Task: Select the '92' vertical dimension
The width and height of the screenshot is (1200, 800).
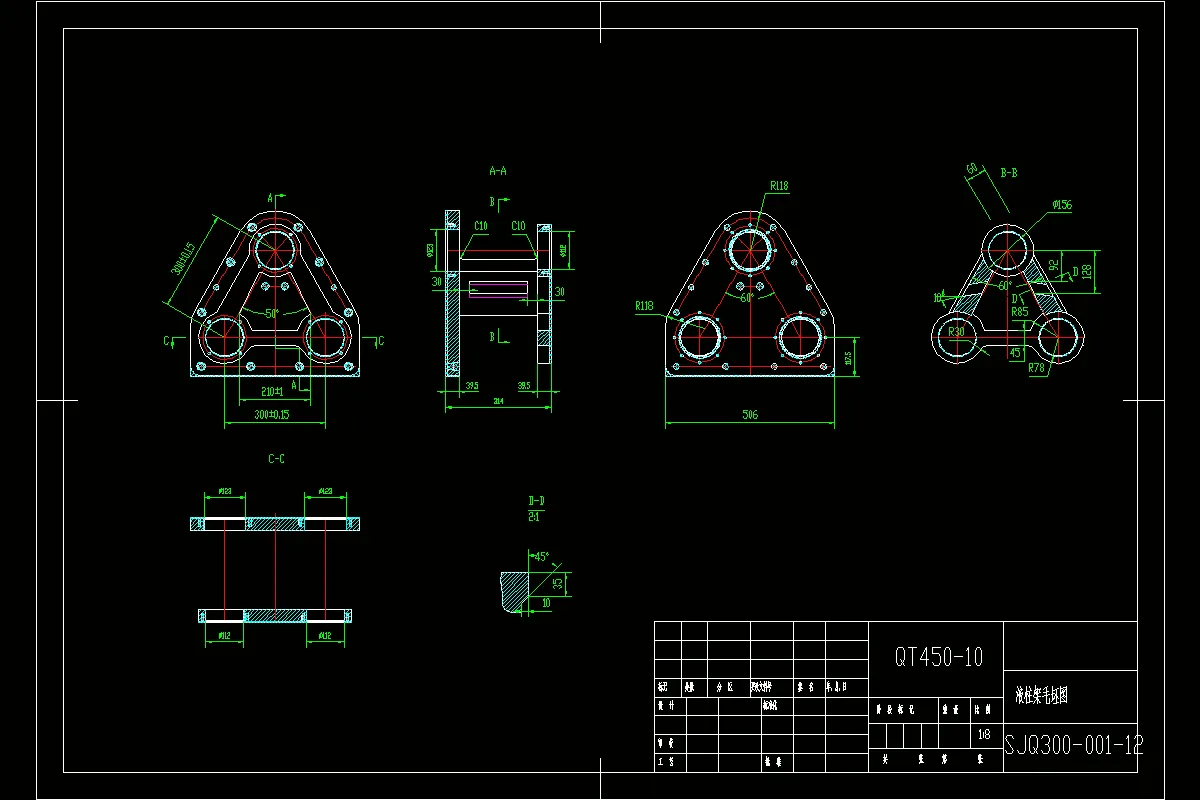Action: pyautogui.click(x=1054, y=266)
